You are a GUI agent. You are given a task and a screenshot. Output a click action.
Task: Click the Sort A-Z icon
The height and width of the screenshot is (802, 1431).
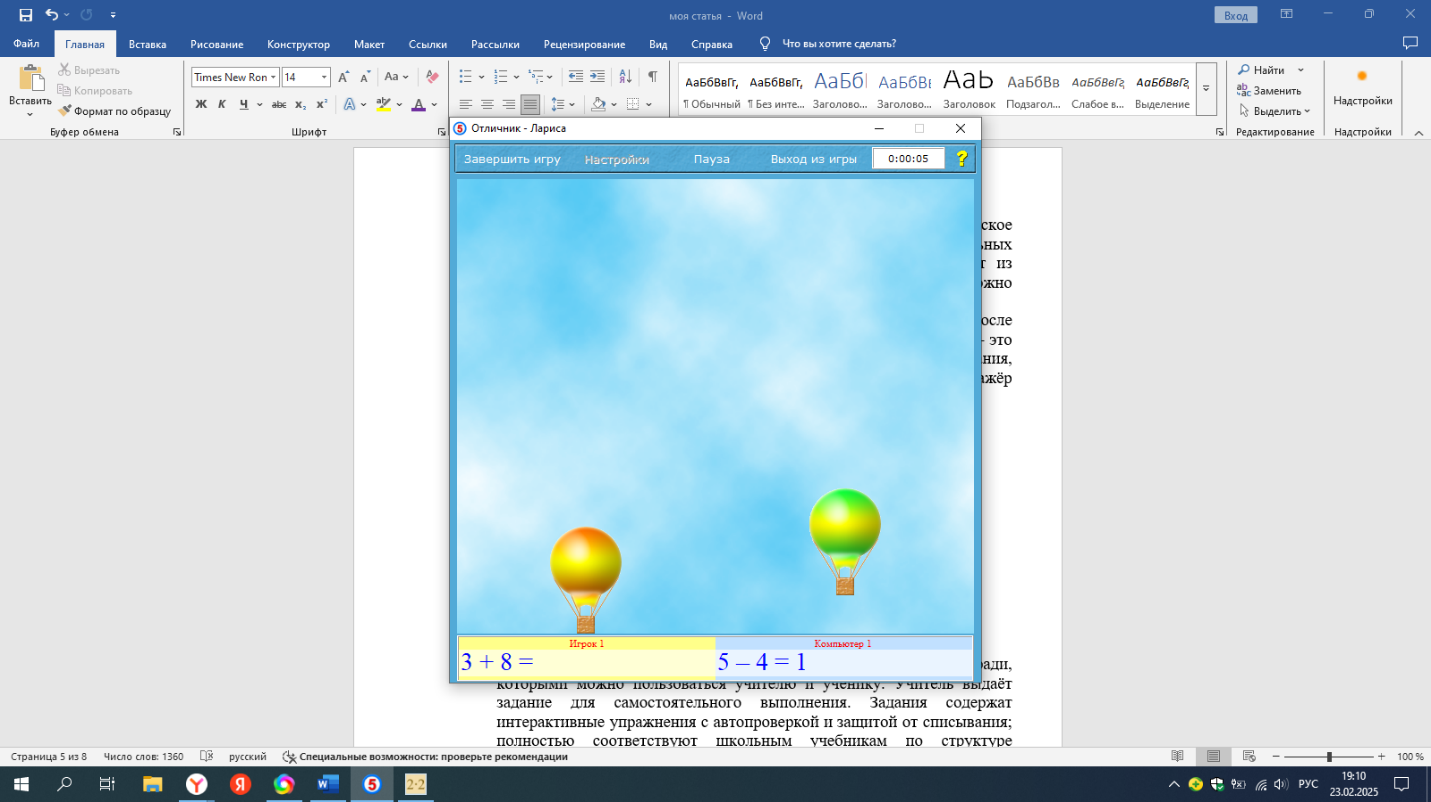[626, 77]
